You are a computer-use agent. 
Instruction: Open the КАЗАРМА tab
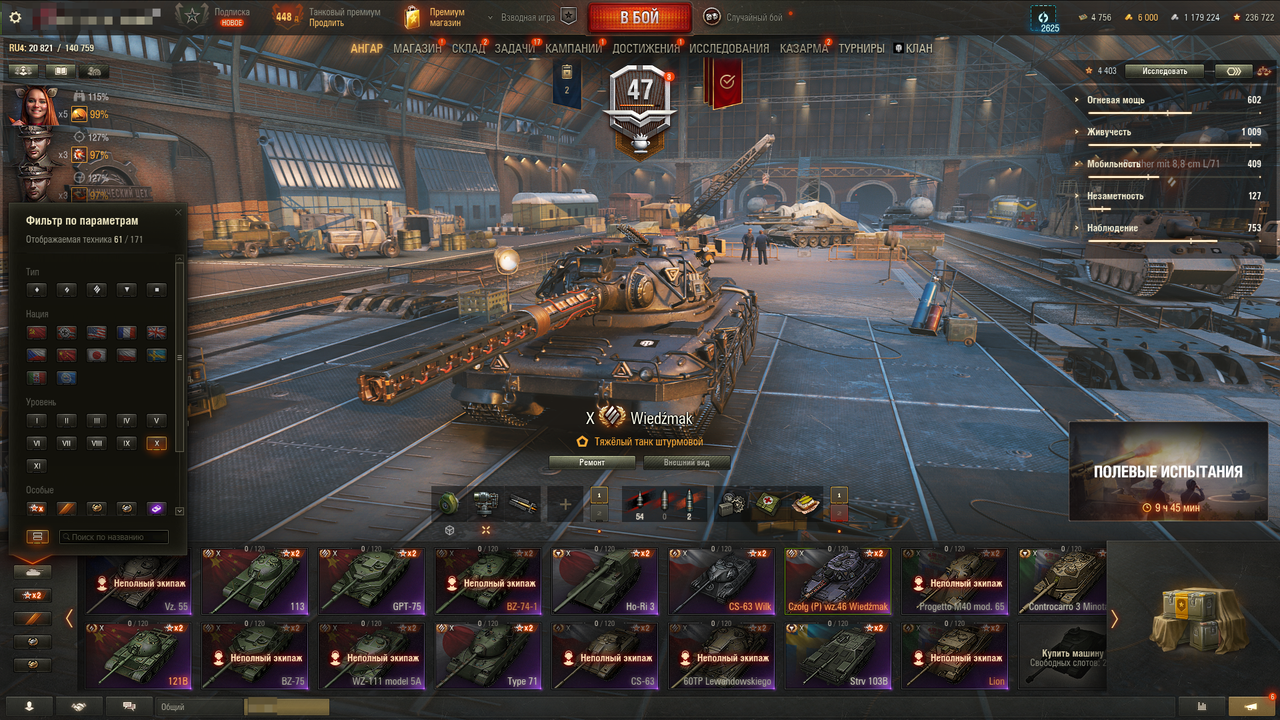[803, 48]
